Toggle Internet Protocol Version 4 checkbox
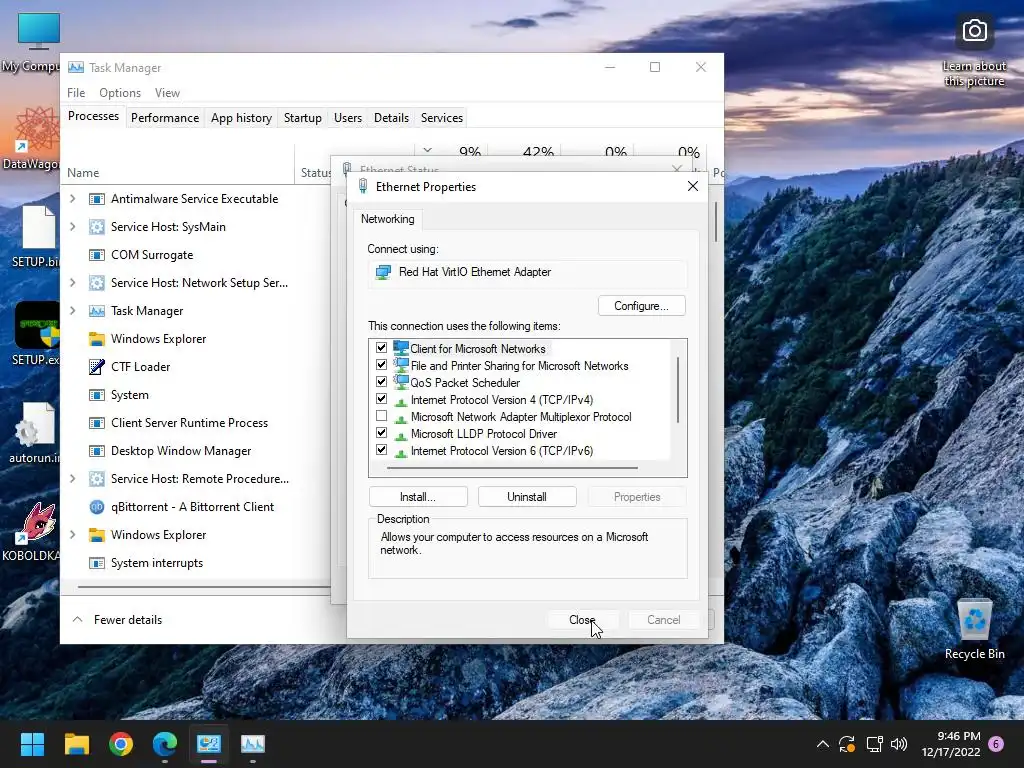The height and width of the screenshot is (768, 1024). point(381,399)
